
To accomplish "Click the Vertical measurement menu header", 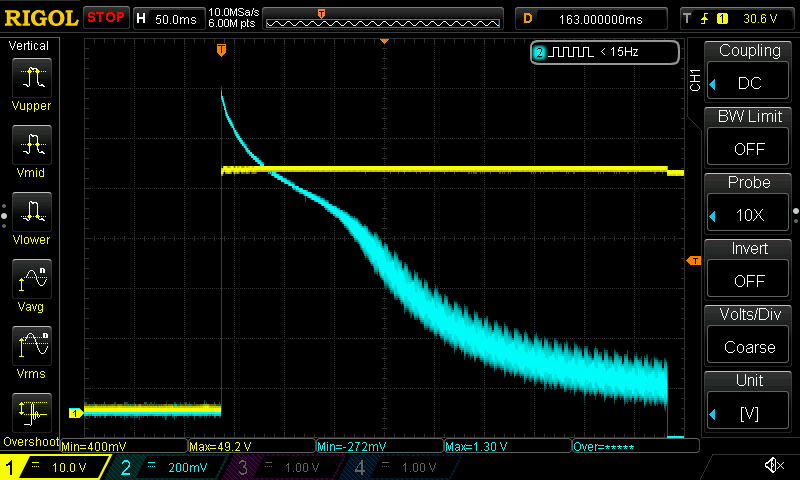I will click(x=29, y=46).
